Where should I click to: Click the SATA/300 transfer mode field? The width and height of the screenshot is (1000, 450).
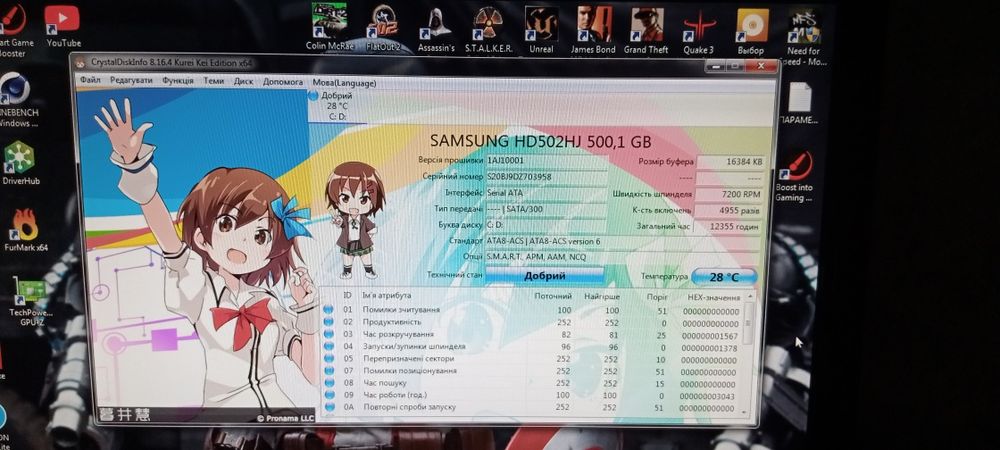pyautogui.click(x=546, y=208)
